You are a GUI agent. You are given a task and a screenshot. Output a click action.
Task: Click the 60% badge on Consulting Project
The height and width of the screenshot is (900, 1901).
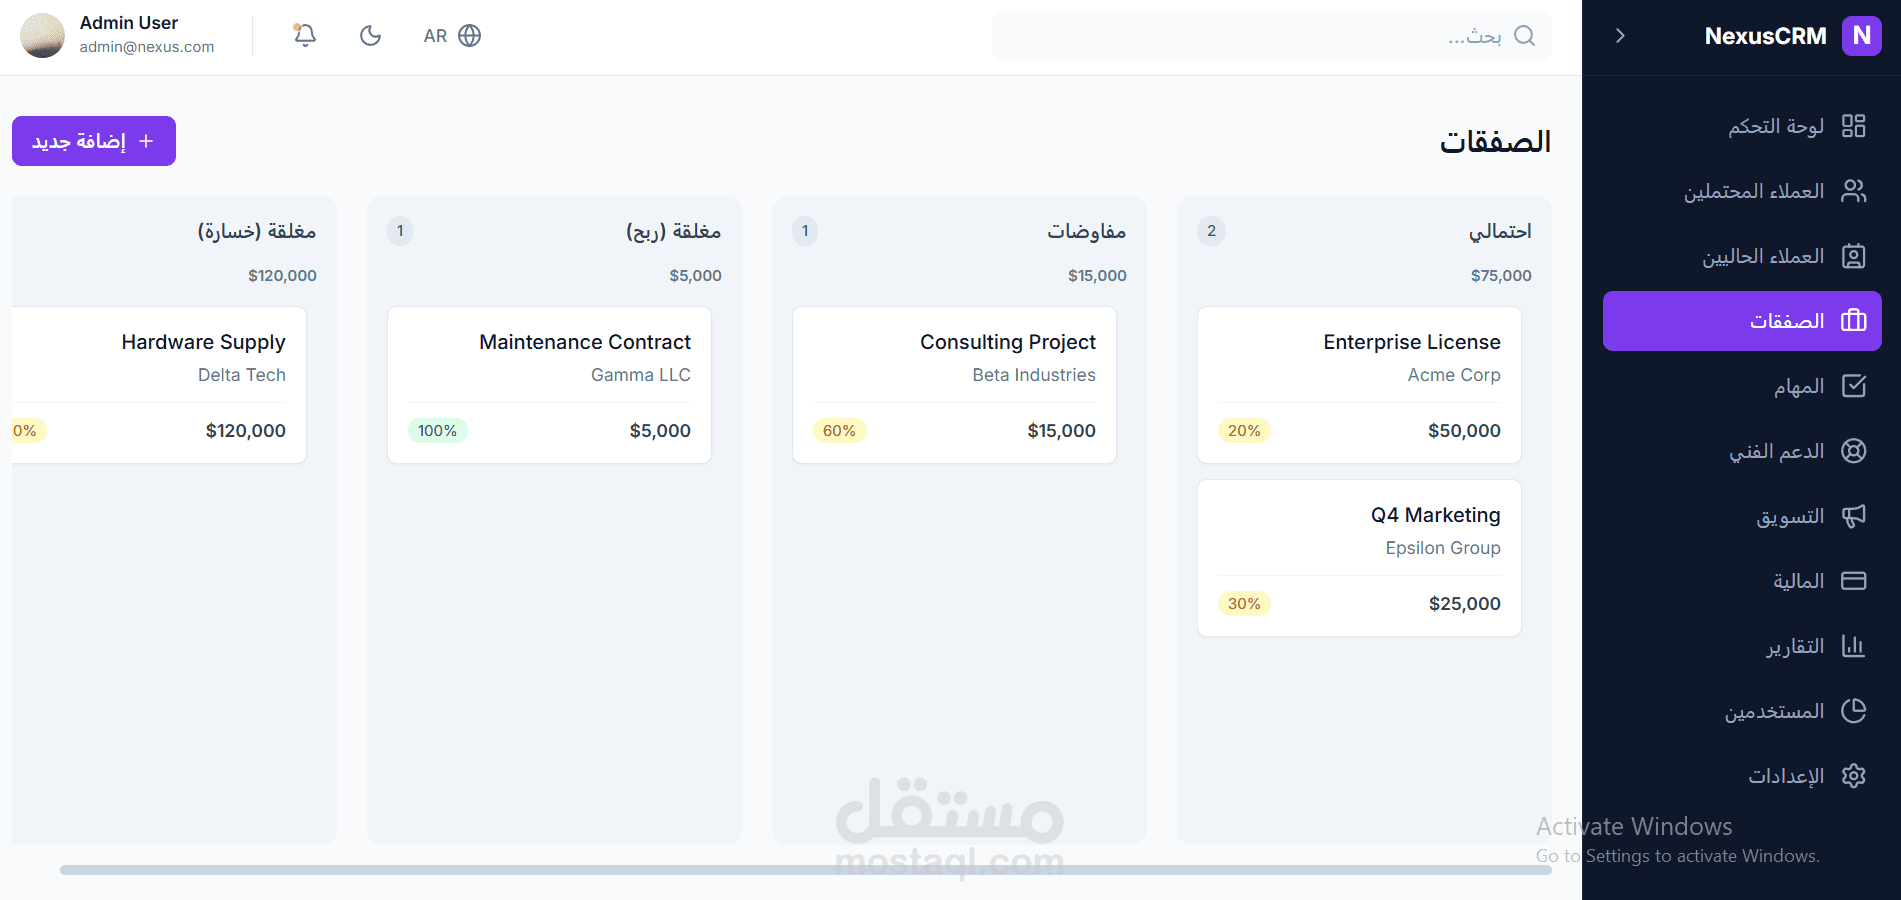point(839,431)
